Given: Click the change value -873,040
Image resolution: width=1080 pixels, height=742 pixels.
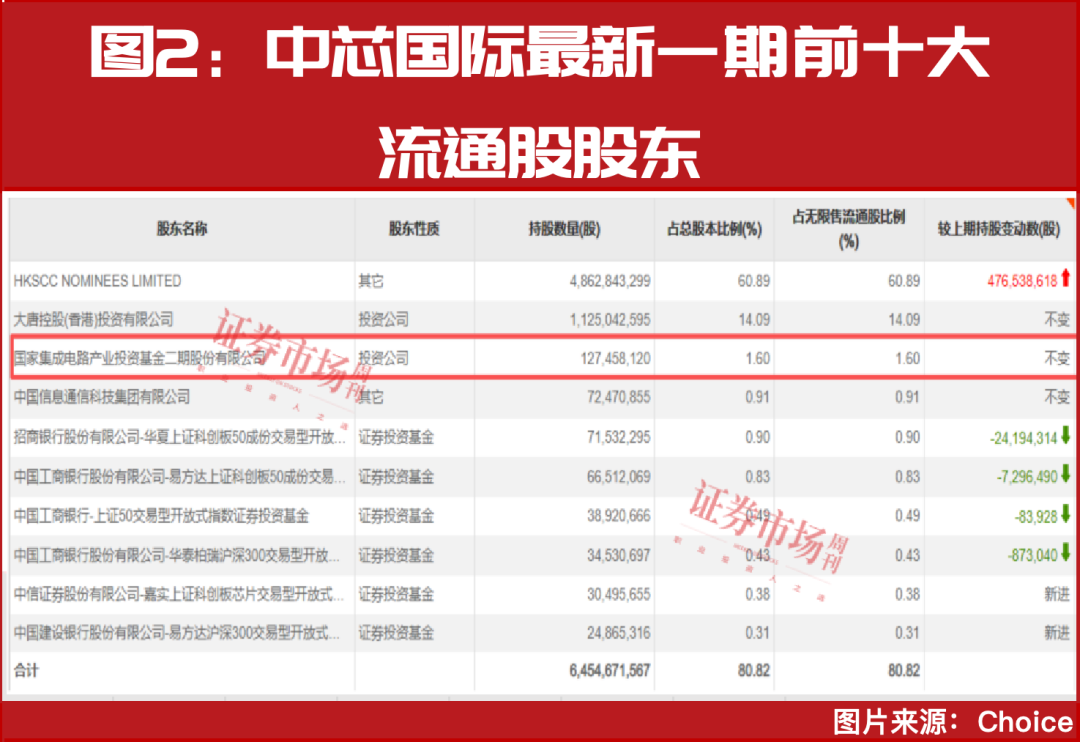Looking at the screenshot, I should click(x=1032, y=555).
